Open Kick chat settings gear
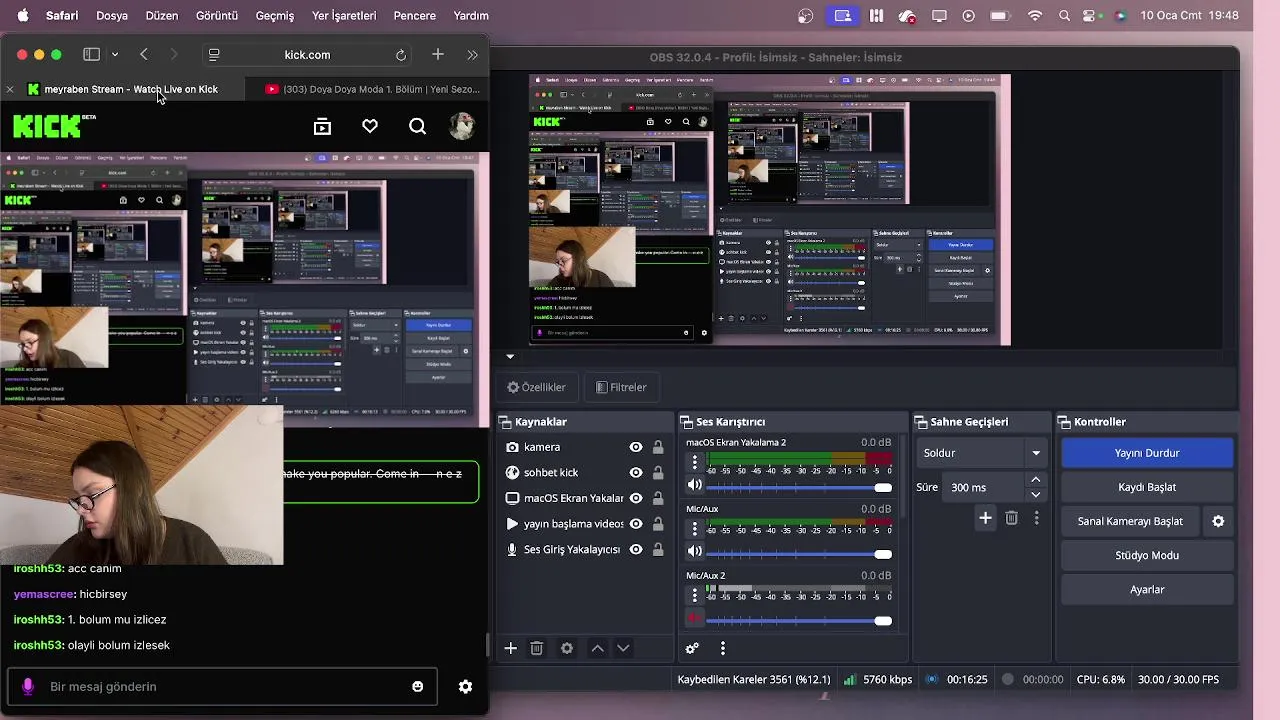Image resolution: width=1280 pixels, height=720 pixels. [465, 687]
